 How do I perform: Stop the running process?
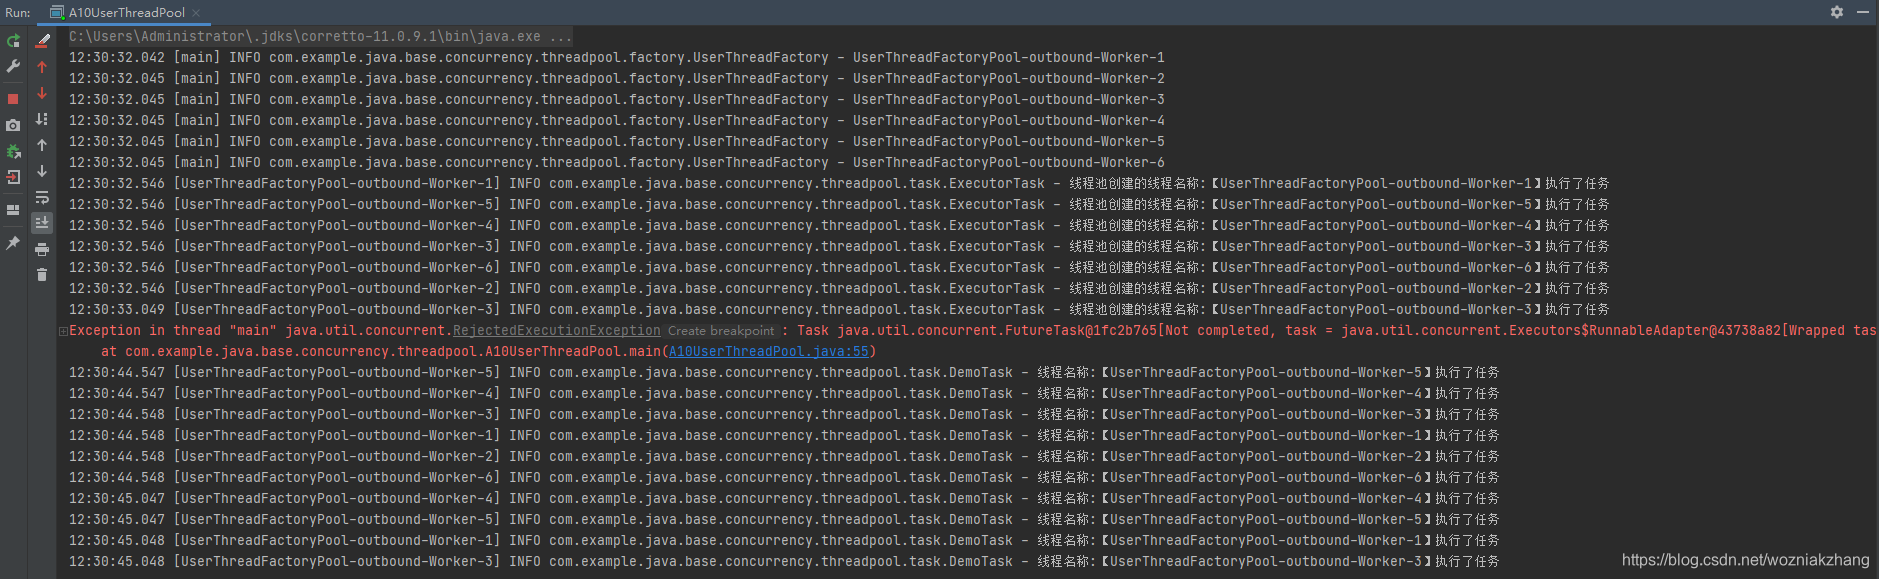point(13,99)
